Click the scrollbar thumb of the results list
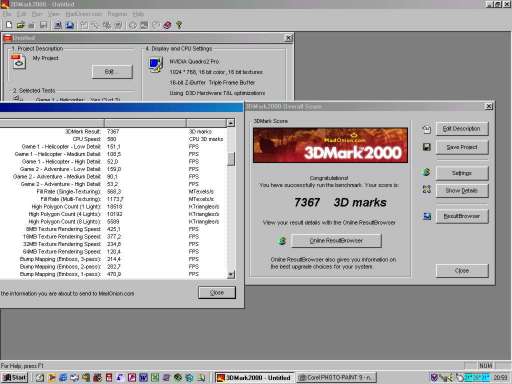The image size is (512, 384). pos(231,159)
